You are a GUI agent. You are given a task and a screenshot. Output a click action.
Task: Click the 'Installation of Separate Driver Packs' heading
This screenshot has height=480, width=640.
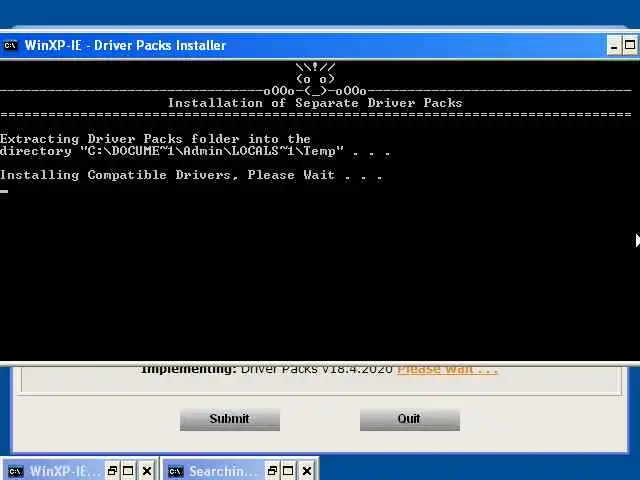pos(315,103)
